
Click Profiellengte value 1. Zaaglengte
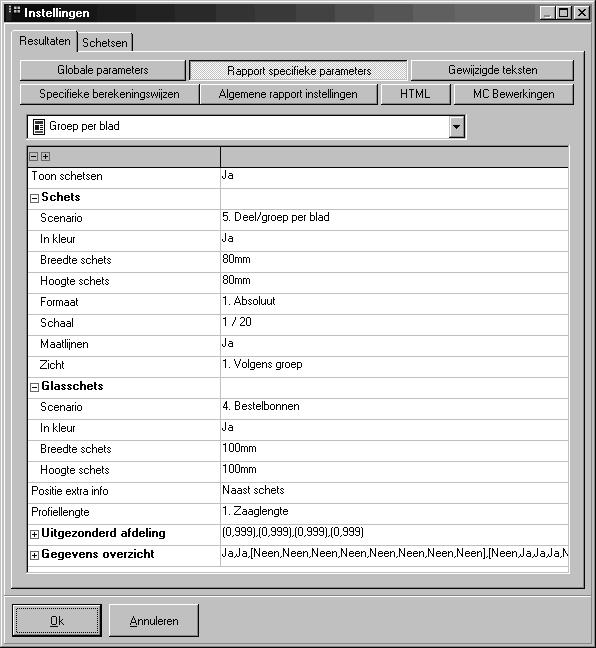[255, 511]
